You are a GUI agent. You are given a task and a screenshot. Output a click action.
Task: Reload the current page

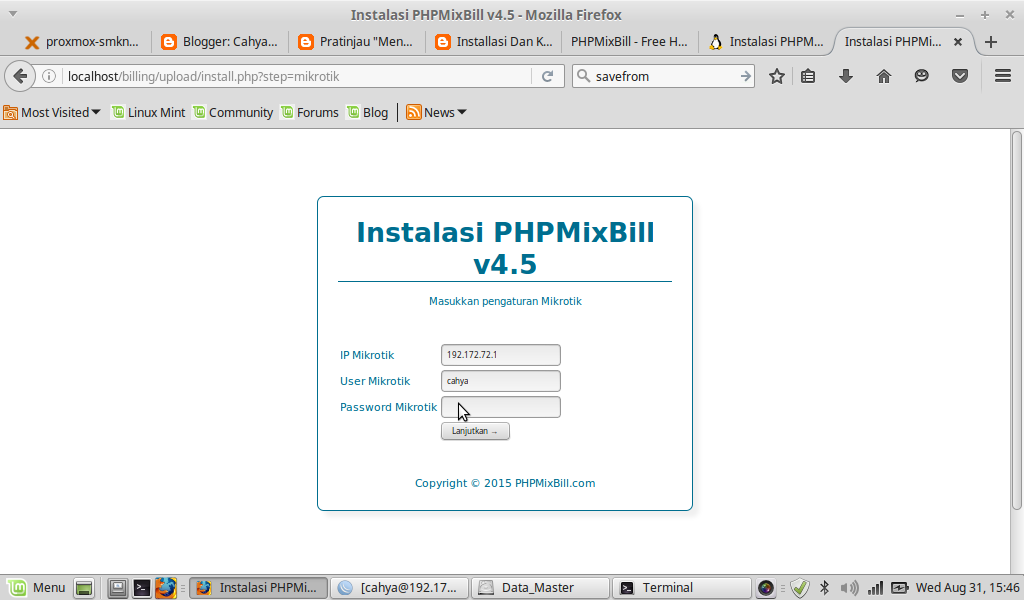point(547,76)
